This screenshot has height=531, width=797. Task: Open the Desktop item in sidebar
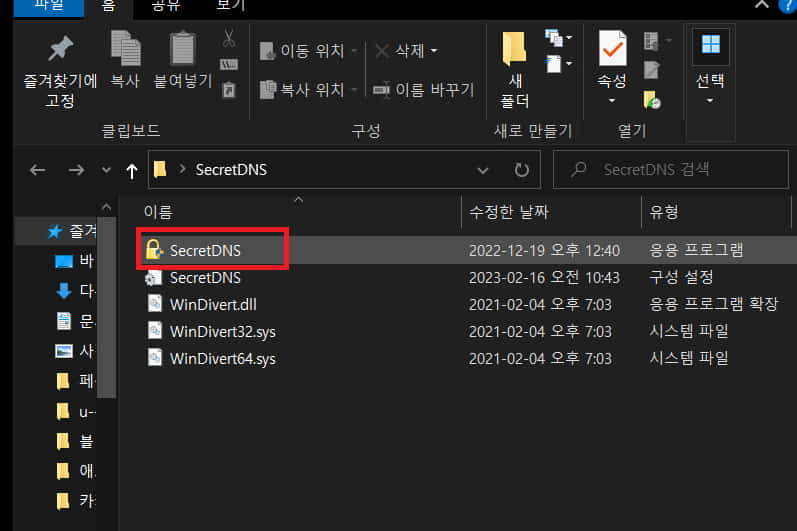pyautogui.click(x=74, y=261)
